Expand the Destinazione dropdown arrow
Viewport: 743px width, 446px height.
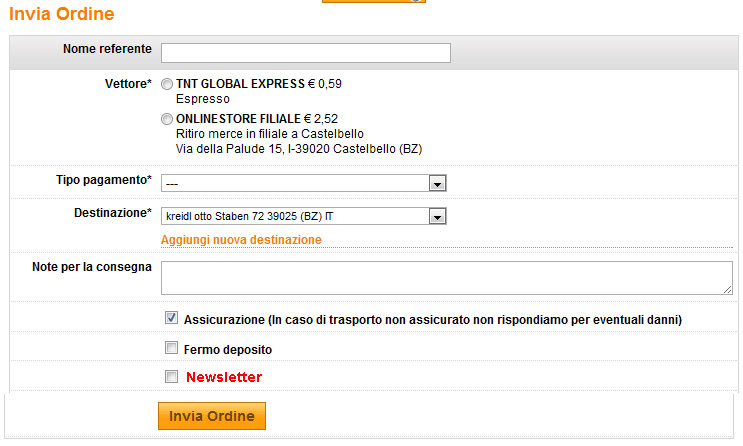[437, 216]
